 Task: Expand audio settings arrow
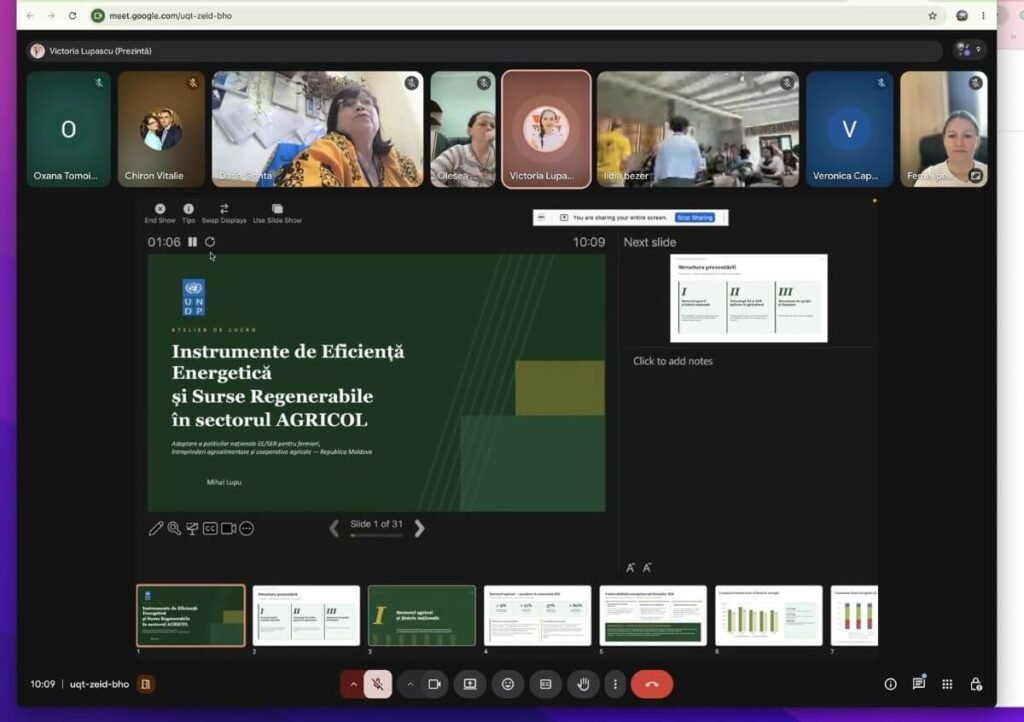point(353,684)
